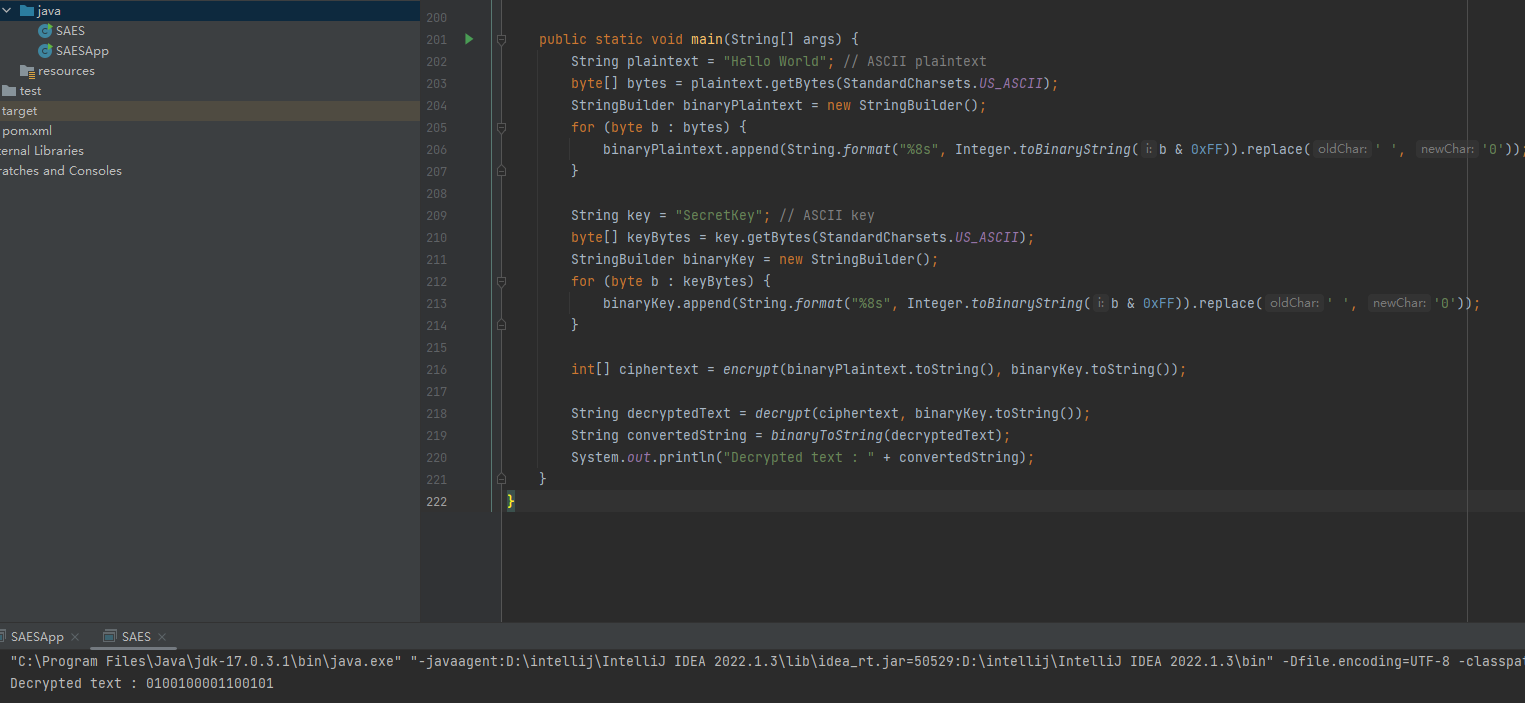Fold the main method at line 201
Screen dimensions: 1525x703
click(x=501, y=38)
